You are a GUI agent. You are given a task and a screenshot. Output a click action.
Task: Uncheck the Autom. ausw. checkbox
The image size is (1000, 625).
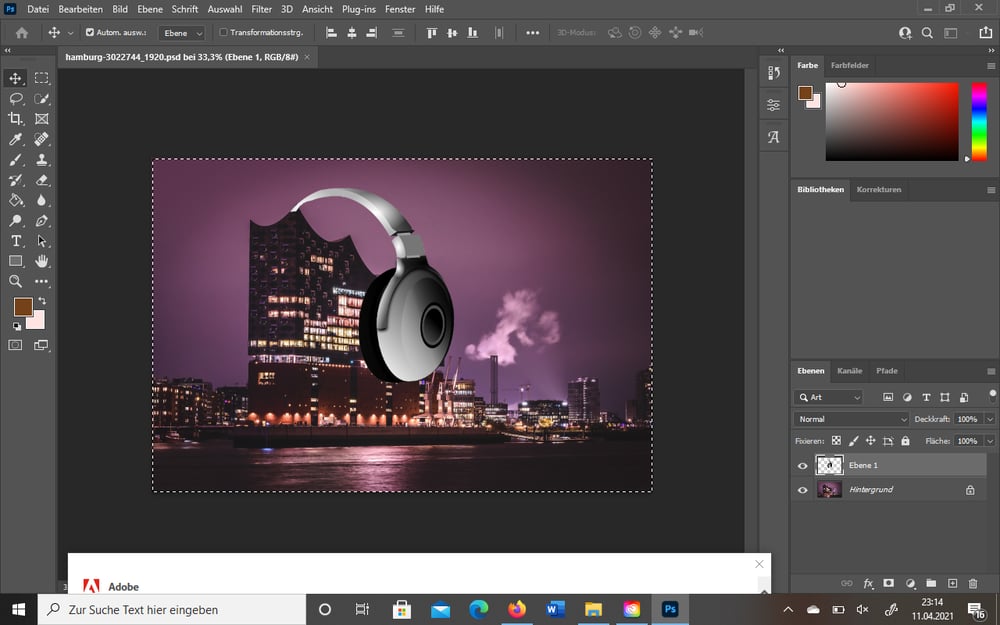(90, 33)
